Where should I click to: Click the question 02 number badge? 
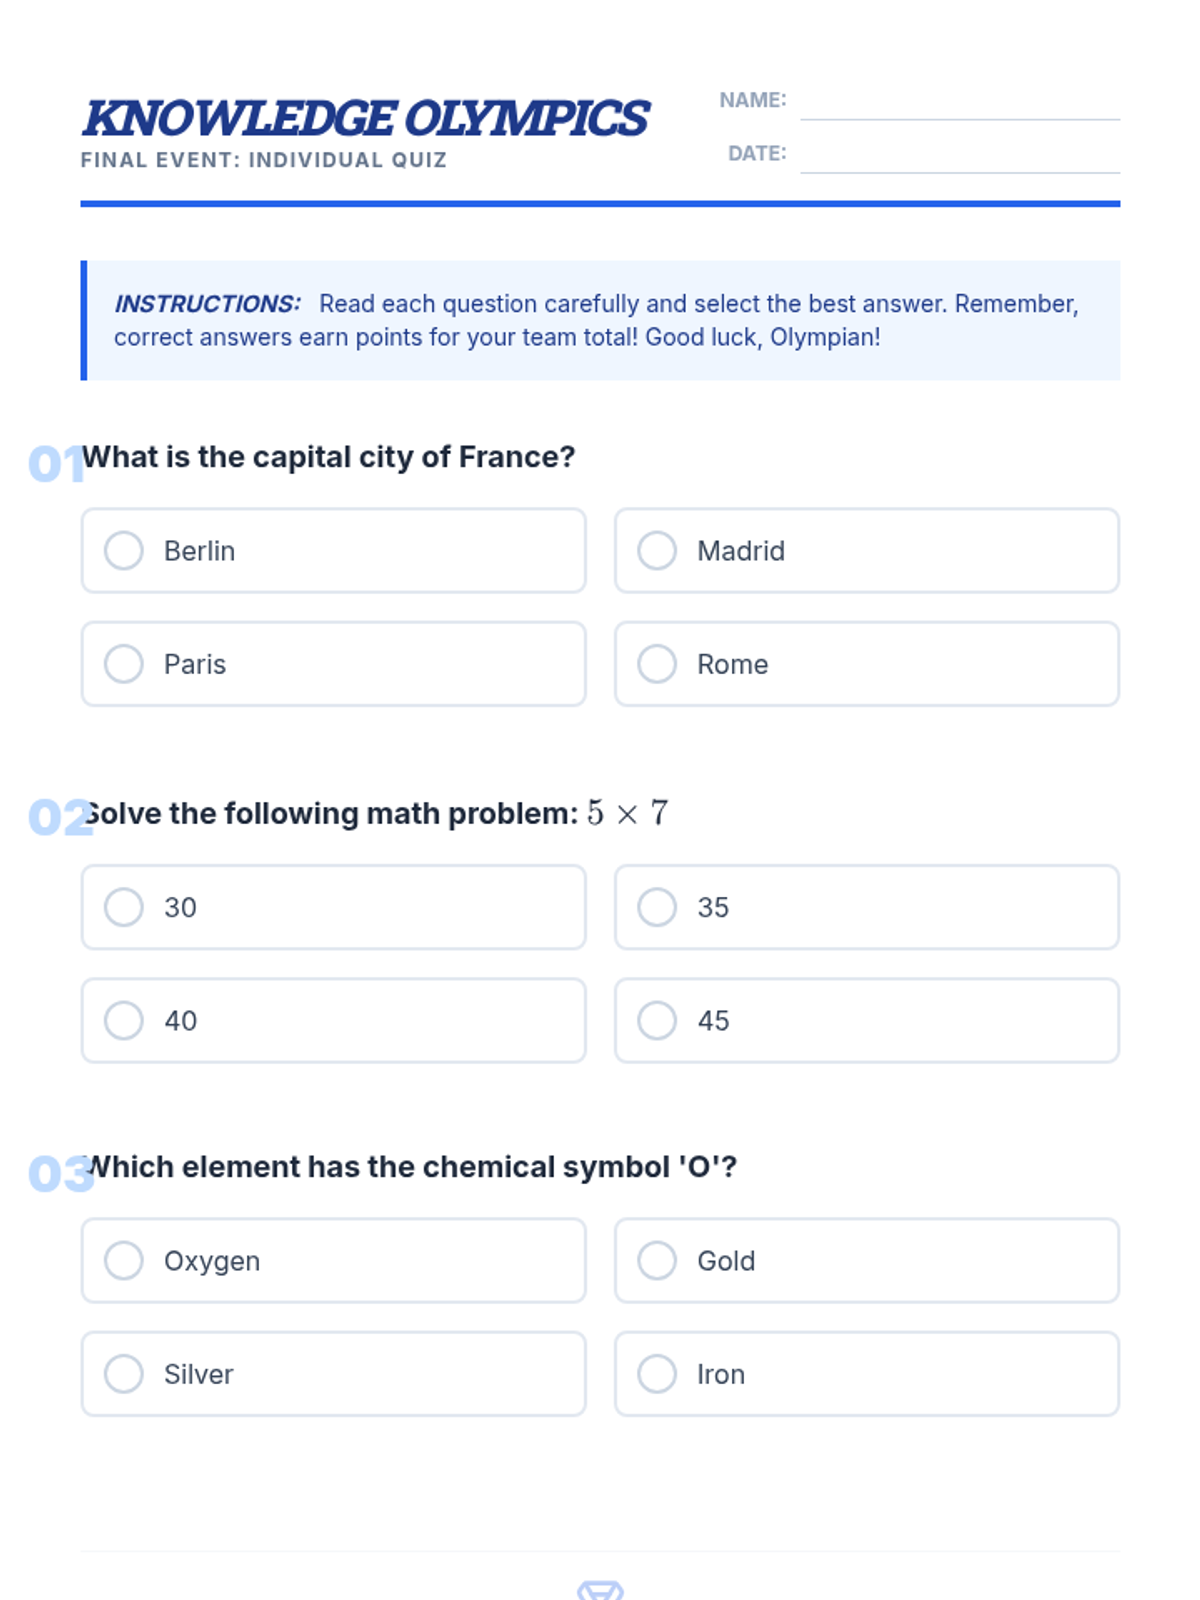[56, 818]
